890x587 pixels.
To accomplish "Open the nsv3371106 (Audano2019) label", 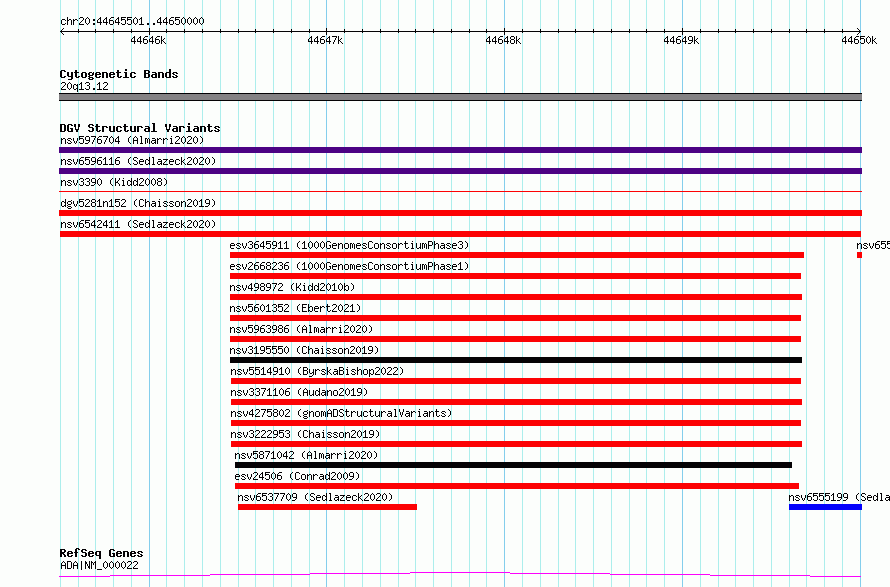I will (x=299, y=392).
